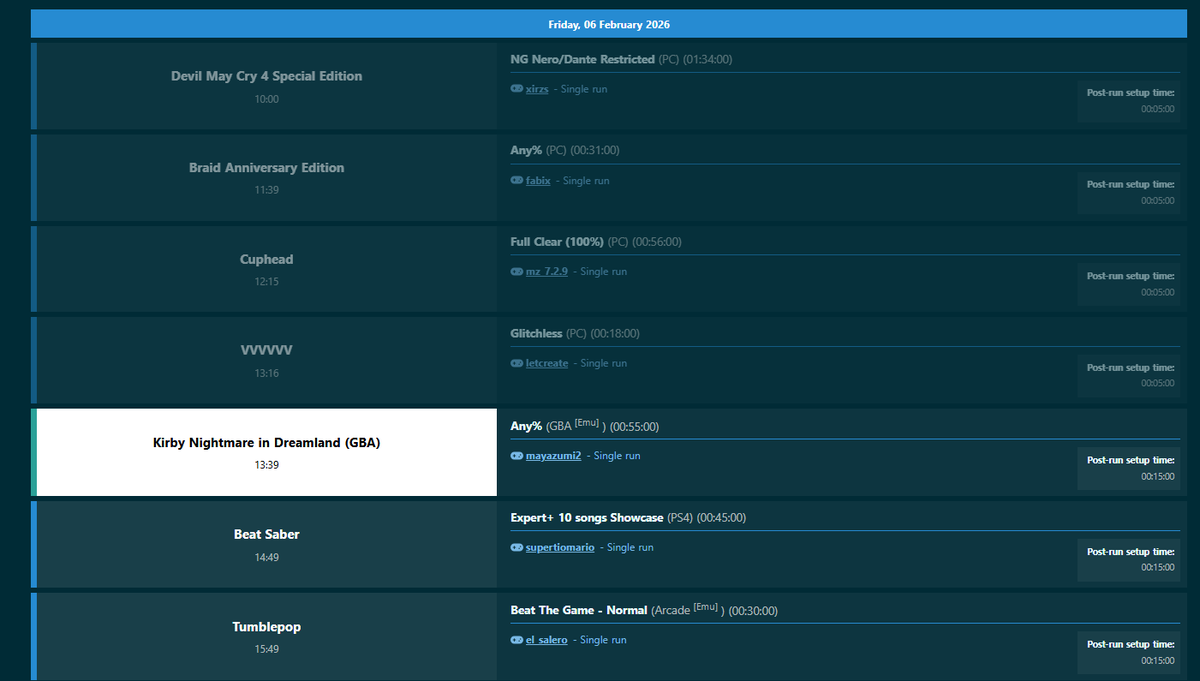Click the gamepad icon beside el_salero
This screenshot has height=681, width=1200.
click(517, 640)
